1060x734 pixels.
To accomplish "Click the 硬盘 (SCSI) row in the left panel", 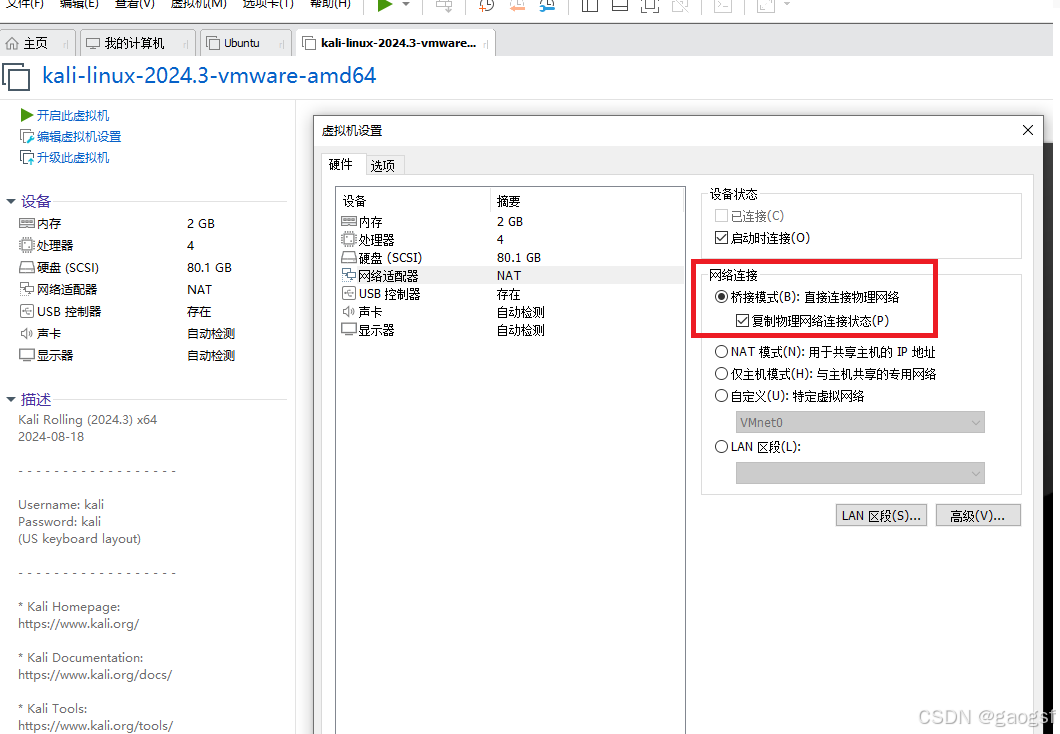I will (128, 268).
